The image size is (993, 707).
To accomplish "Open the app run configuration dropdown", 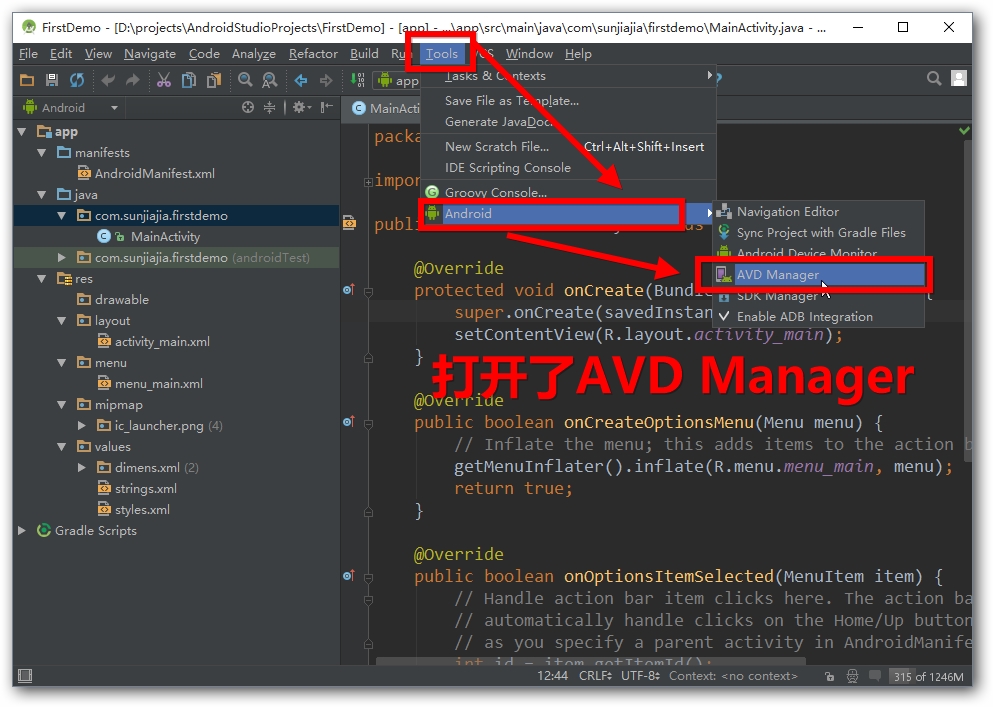I will [x=398, y=80].
